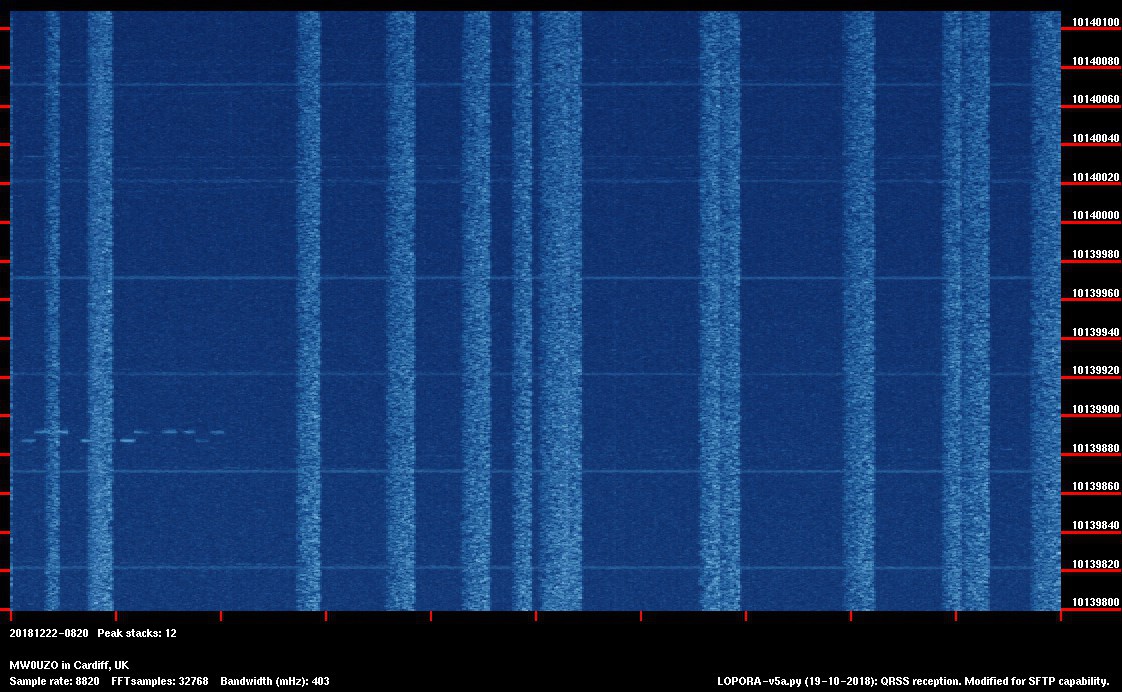Select the 10140060 frequency label
Viewport: 1122px width, 692px height.
click(1096, 100)
